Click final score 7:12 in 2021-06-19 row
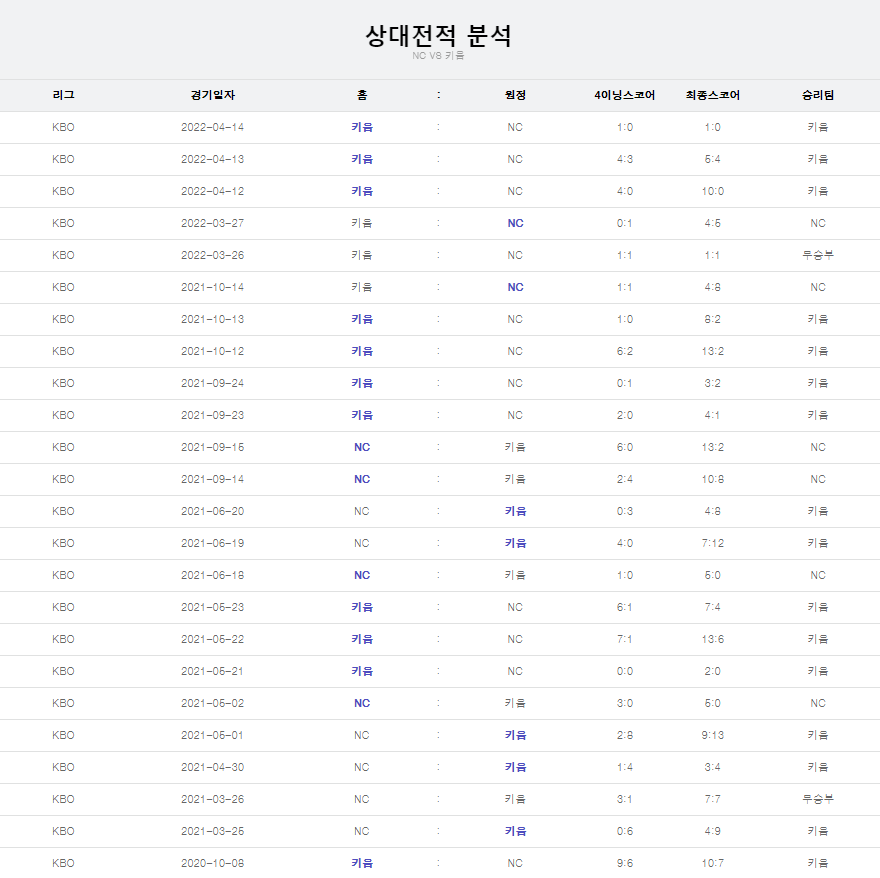Viewport: 880px width, 878px height. point(713,543)
